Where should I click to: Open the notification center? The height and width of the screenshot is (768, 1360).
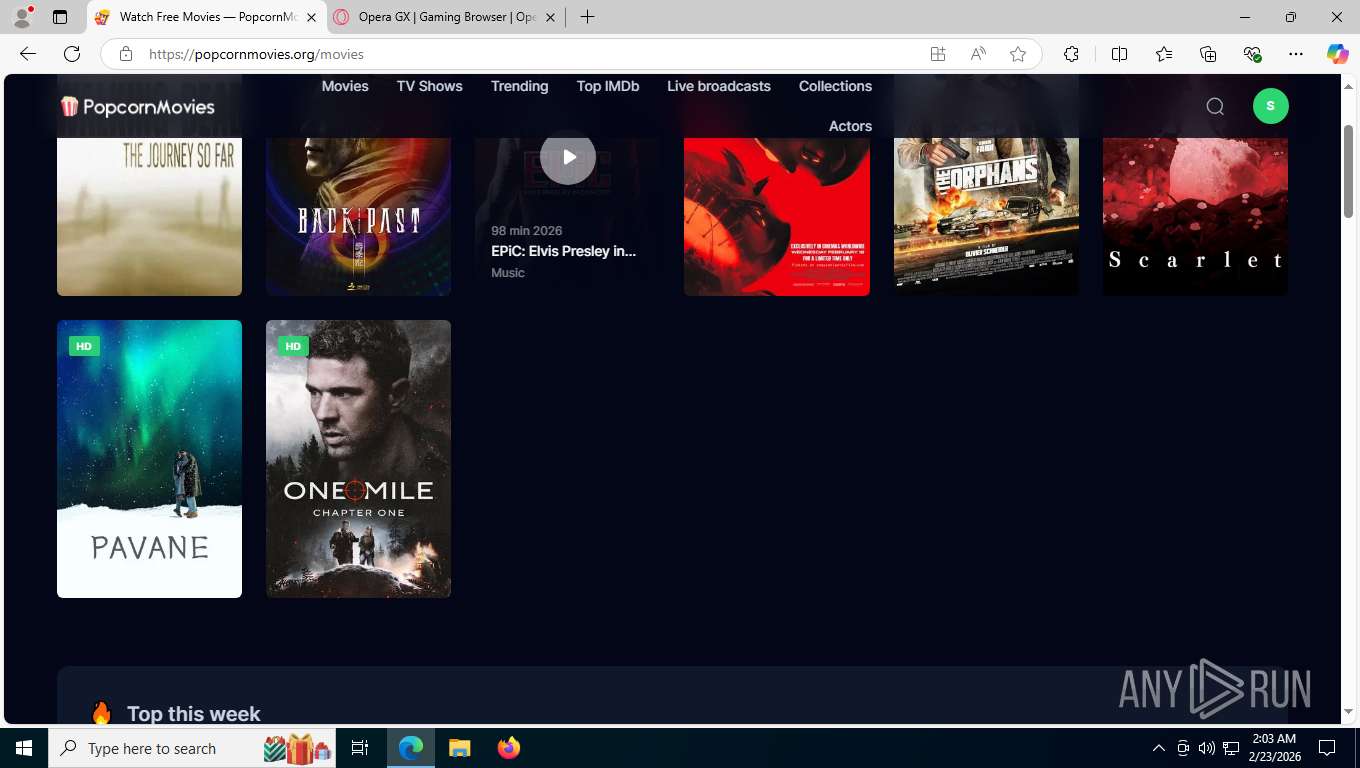1327,748
